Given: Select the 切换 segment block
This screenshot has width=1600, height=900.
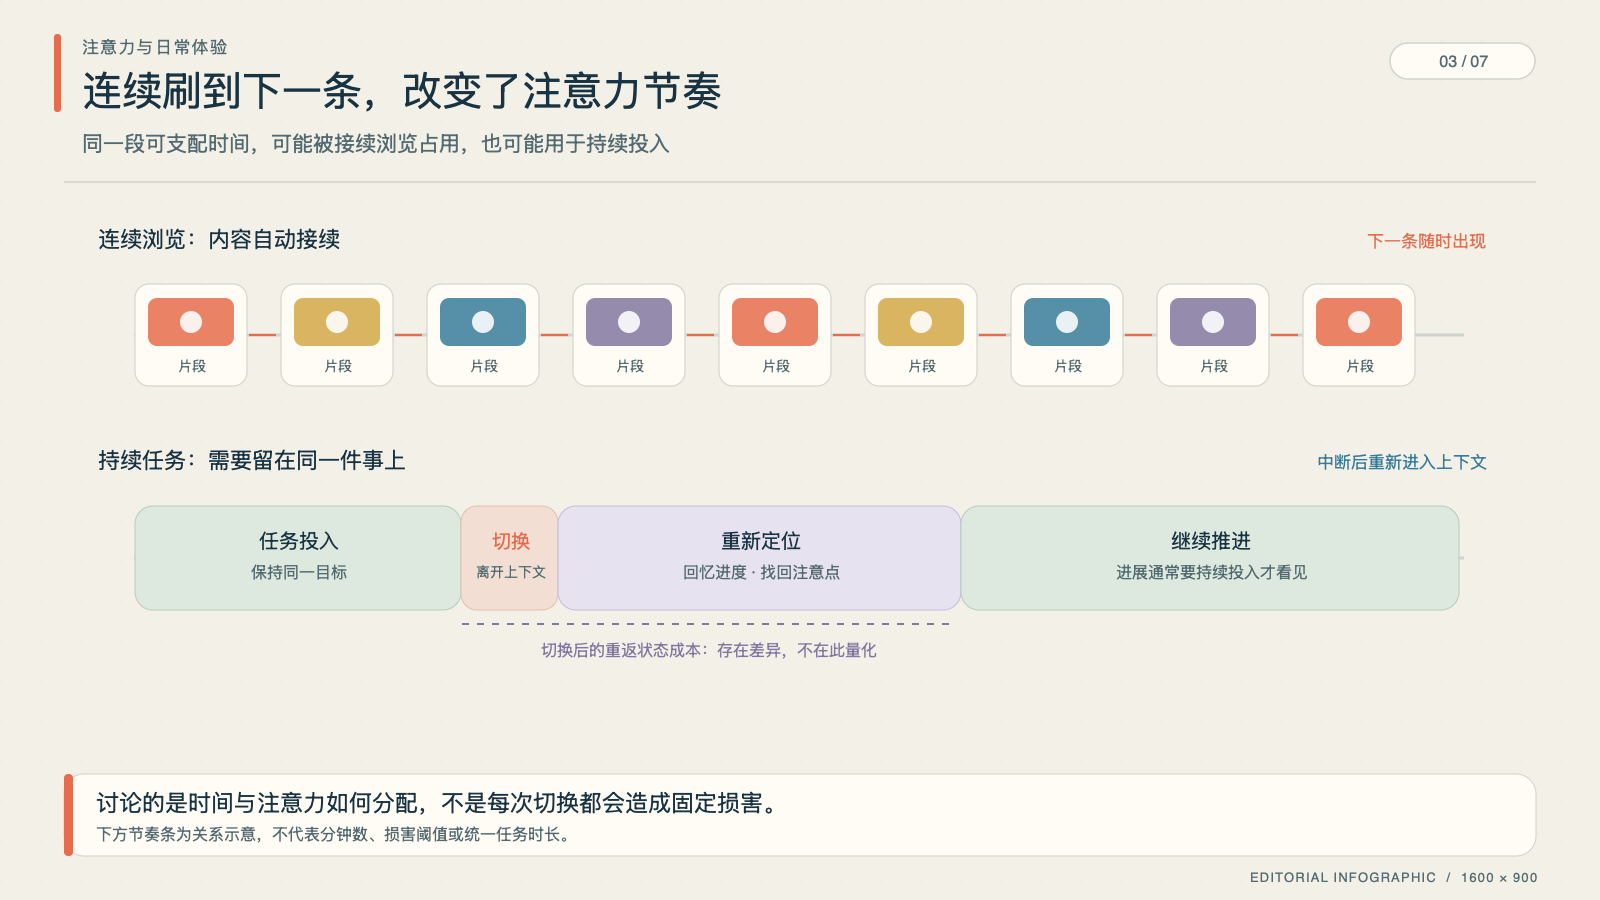Looking at the screenshot, I should pos(510,558).
